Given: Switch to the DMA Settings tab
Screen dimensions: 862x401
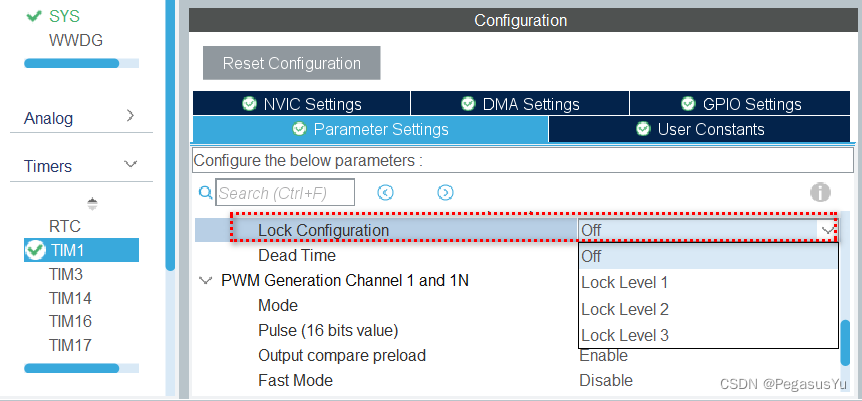Looking at the screenshot, I should click(x=520, y=104).
